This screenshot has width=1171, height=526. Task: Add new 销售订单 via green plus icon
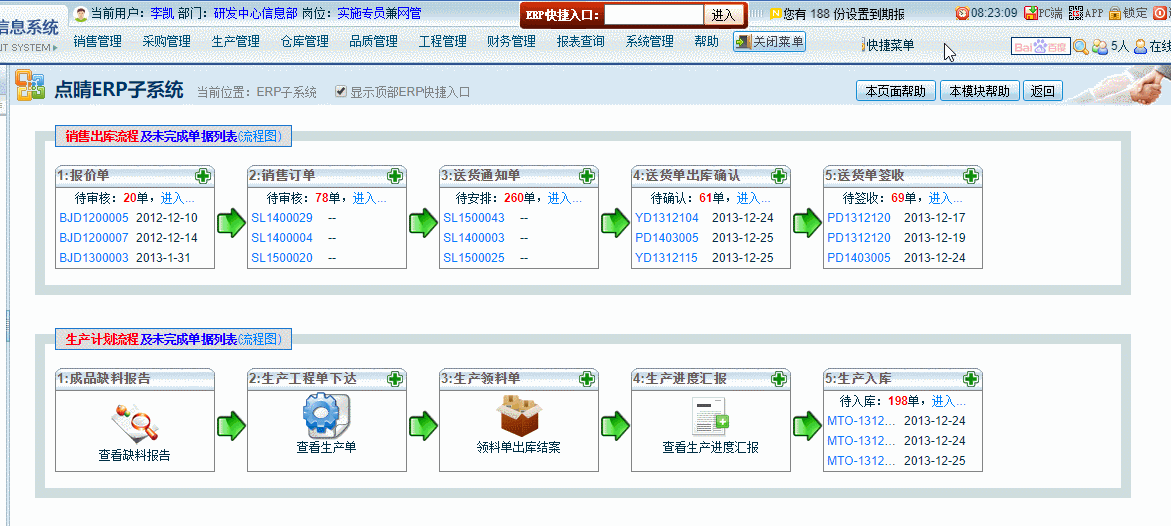click(x=395, y=176)
